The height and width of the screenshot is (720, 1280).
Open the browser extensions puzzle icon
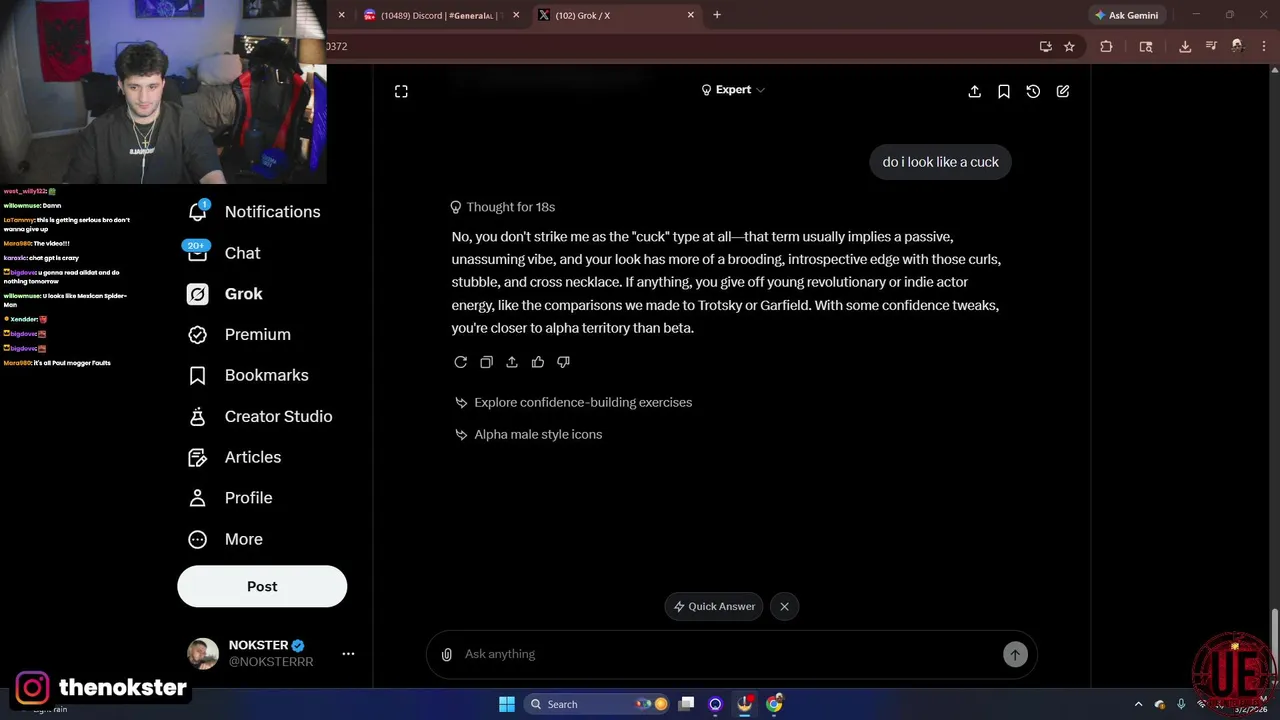tap(1106, 46)
